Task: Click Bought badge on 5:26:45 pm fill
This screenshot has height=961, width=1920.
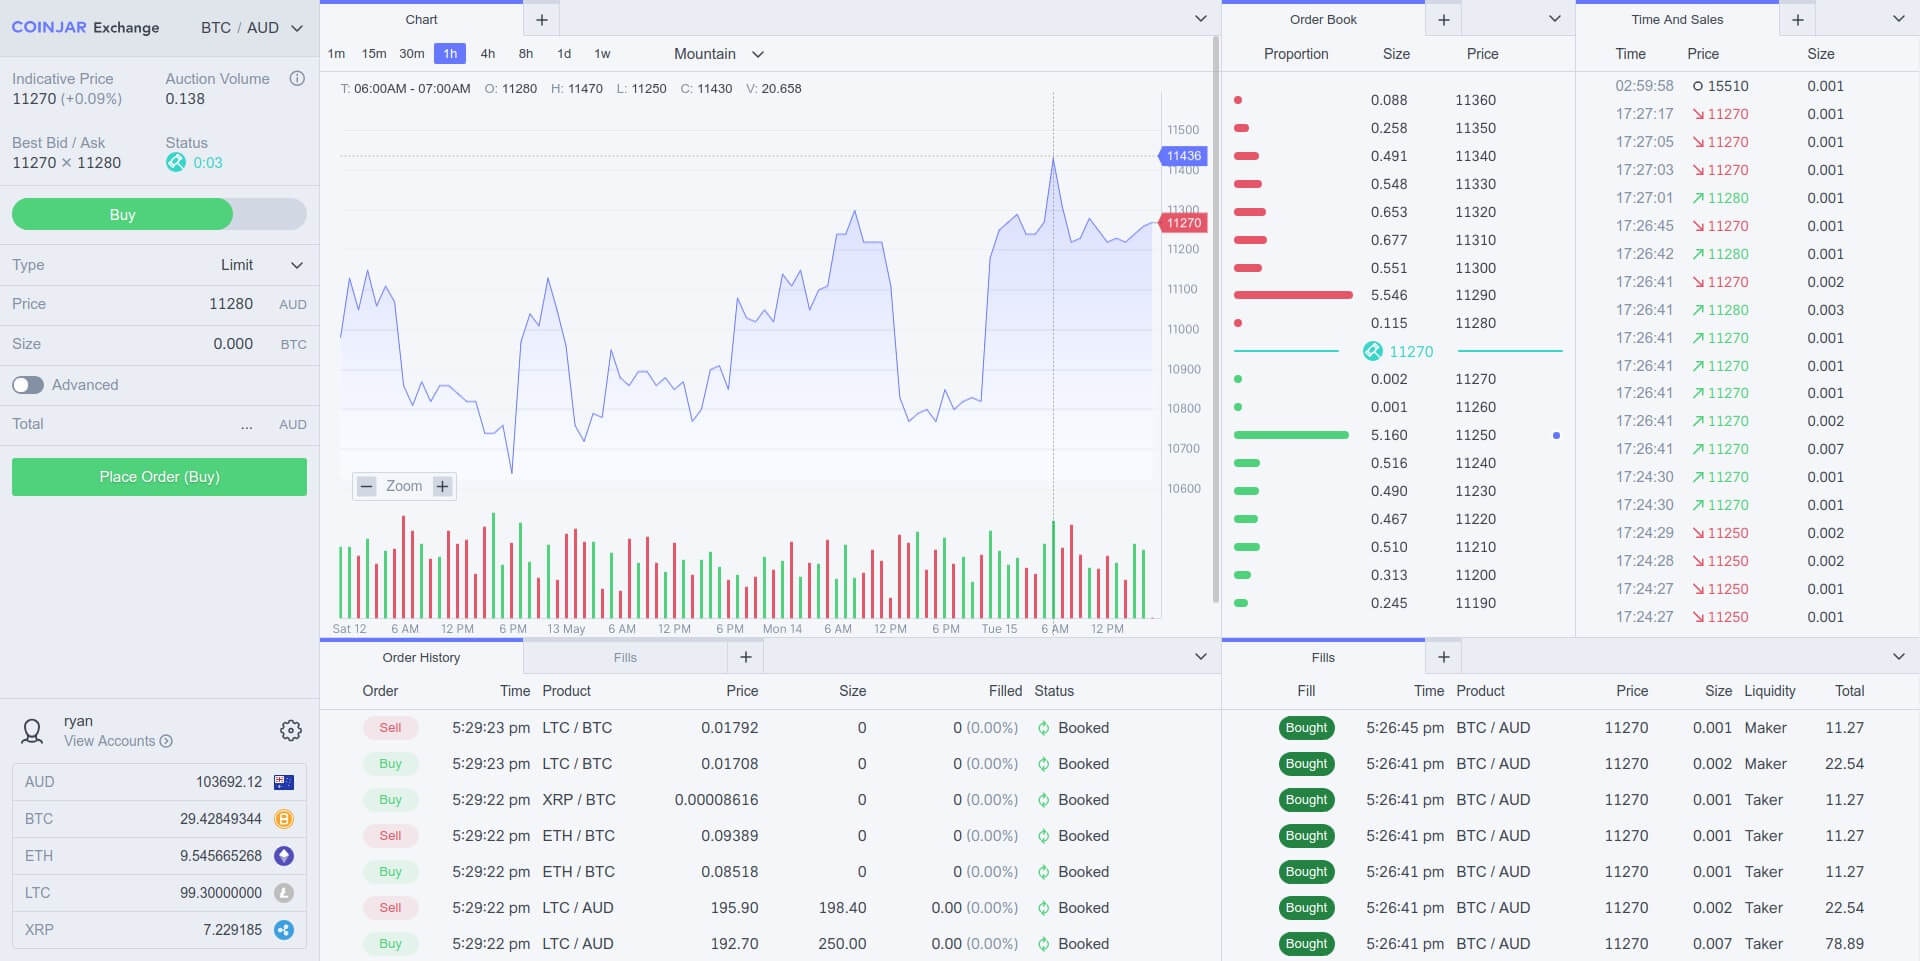Action: click(x=1306, y=728)
